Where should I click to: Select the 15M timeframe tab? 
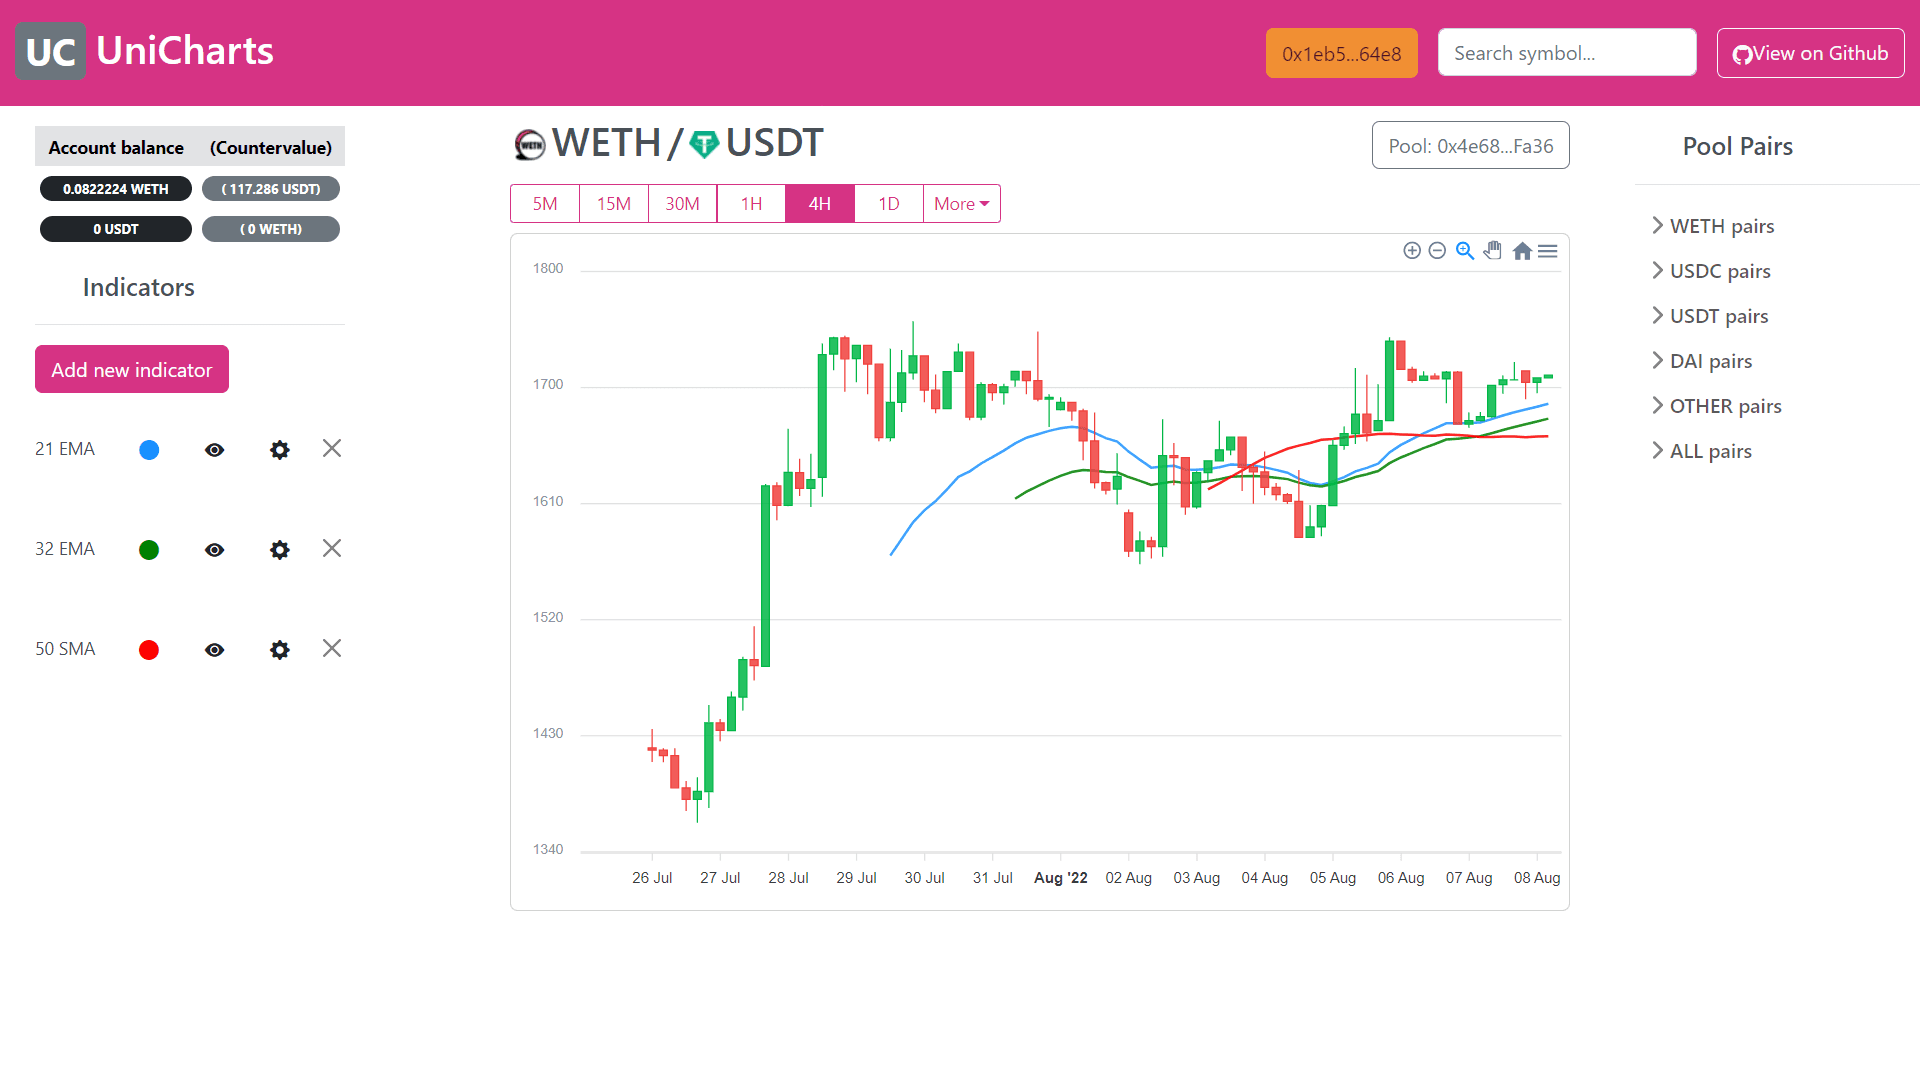[613, 204]
